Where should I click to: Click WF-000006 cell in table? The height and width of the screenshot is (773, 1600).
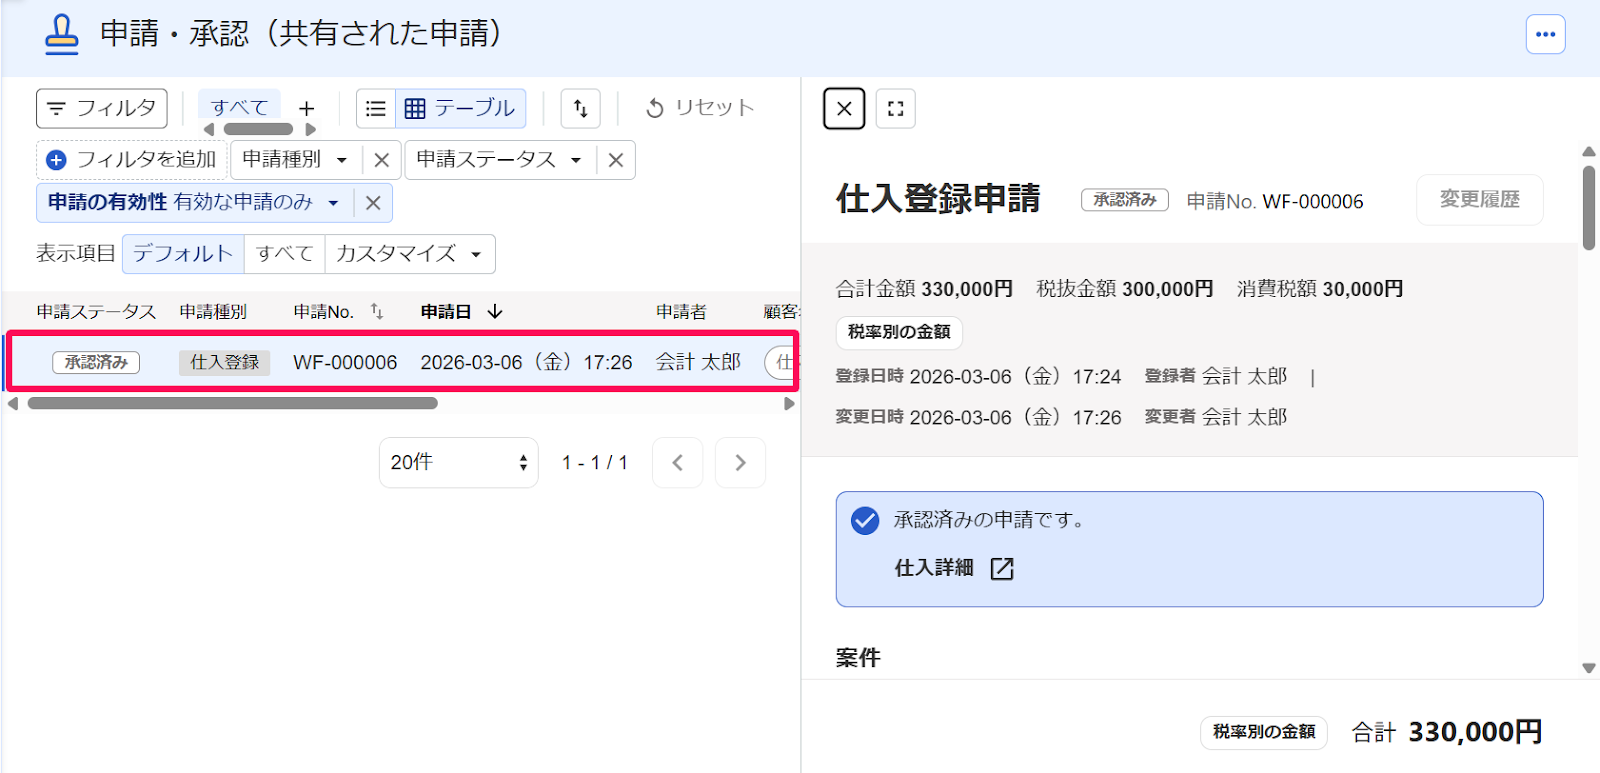345,362
